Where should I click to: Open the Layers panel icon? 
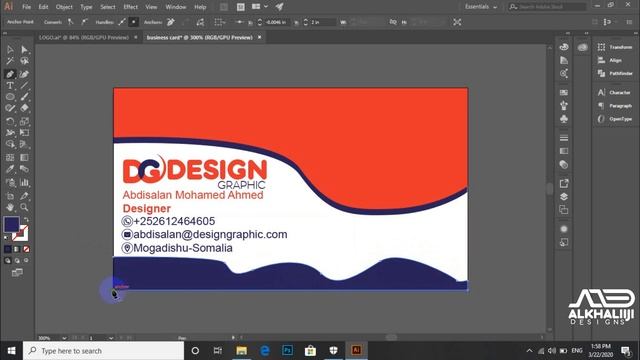coord(564,196)
